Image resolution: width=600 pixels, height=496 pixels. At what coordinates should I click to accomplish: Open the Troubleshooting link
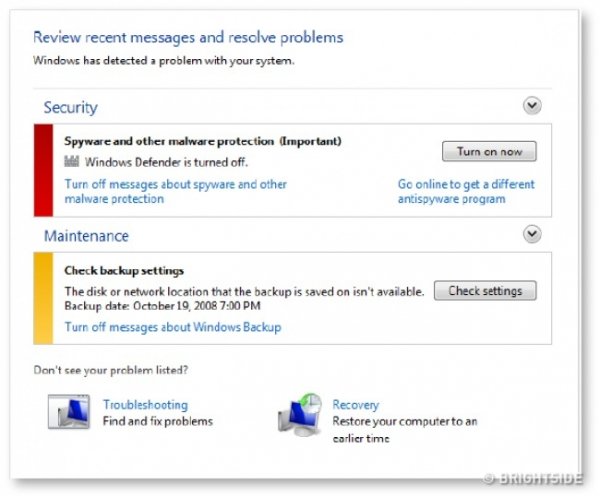click(145, 405)
